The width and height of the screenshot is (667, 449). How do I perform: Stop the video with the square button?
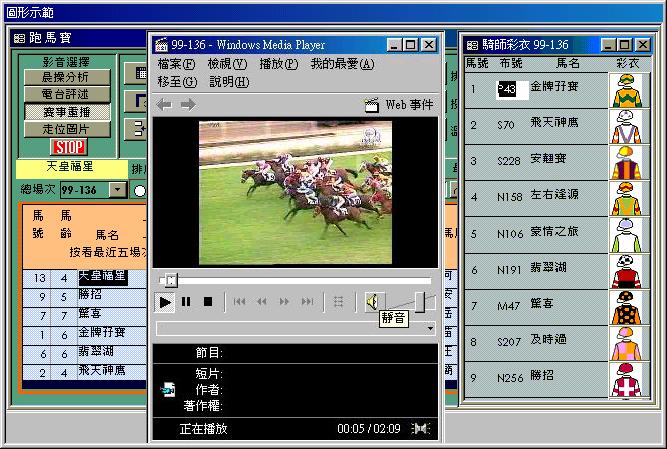pos(208,301)
